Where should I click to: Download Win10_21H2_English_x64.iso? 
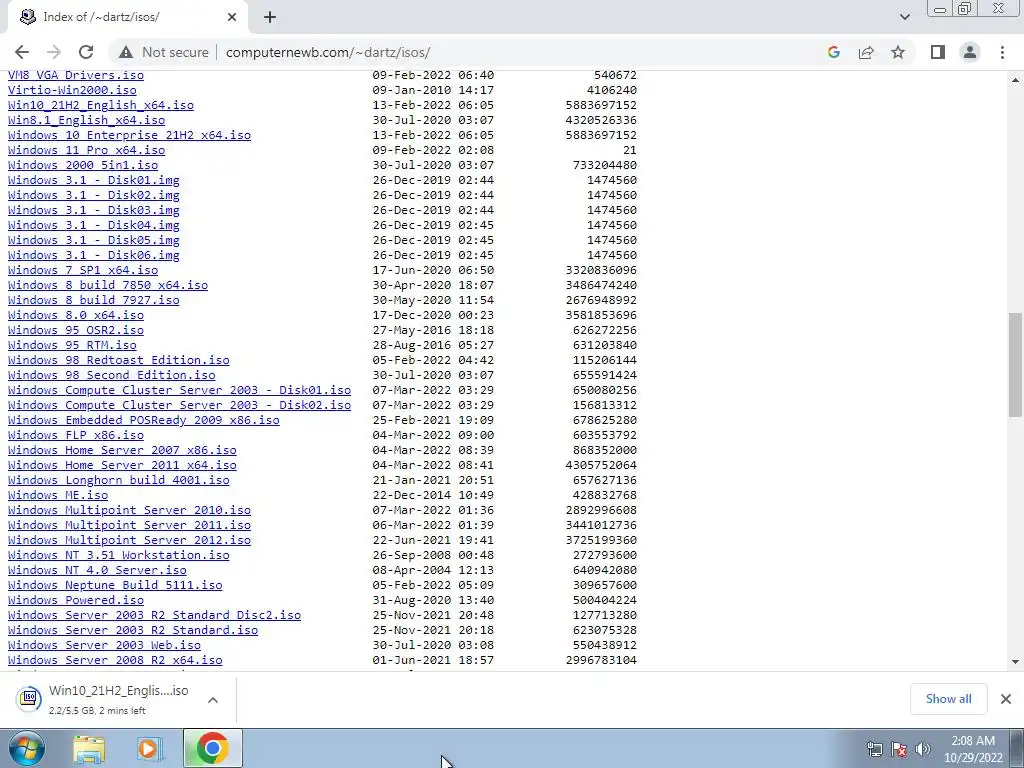101,105
